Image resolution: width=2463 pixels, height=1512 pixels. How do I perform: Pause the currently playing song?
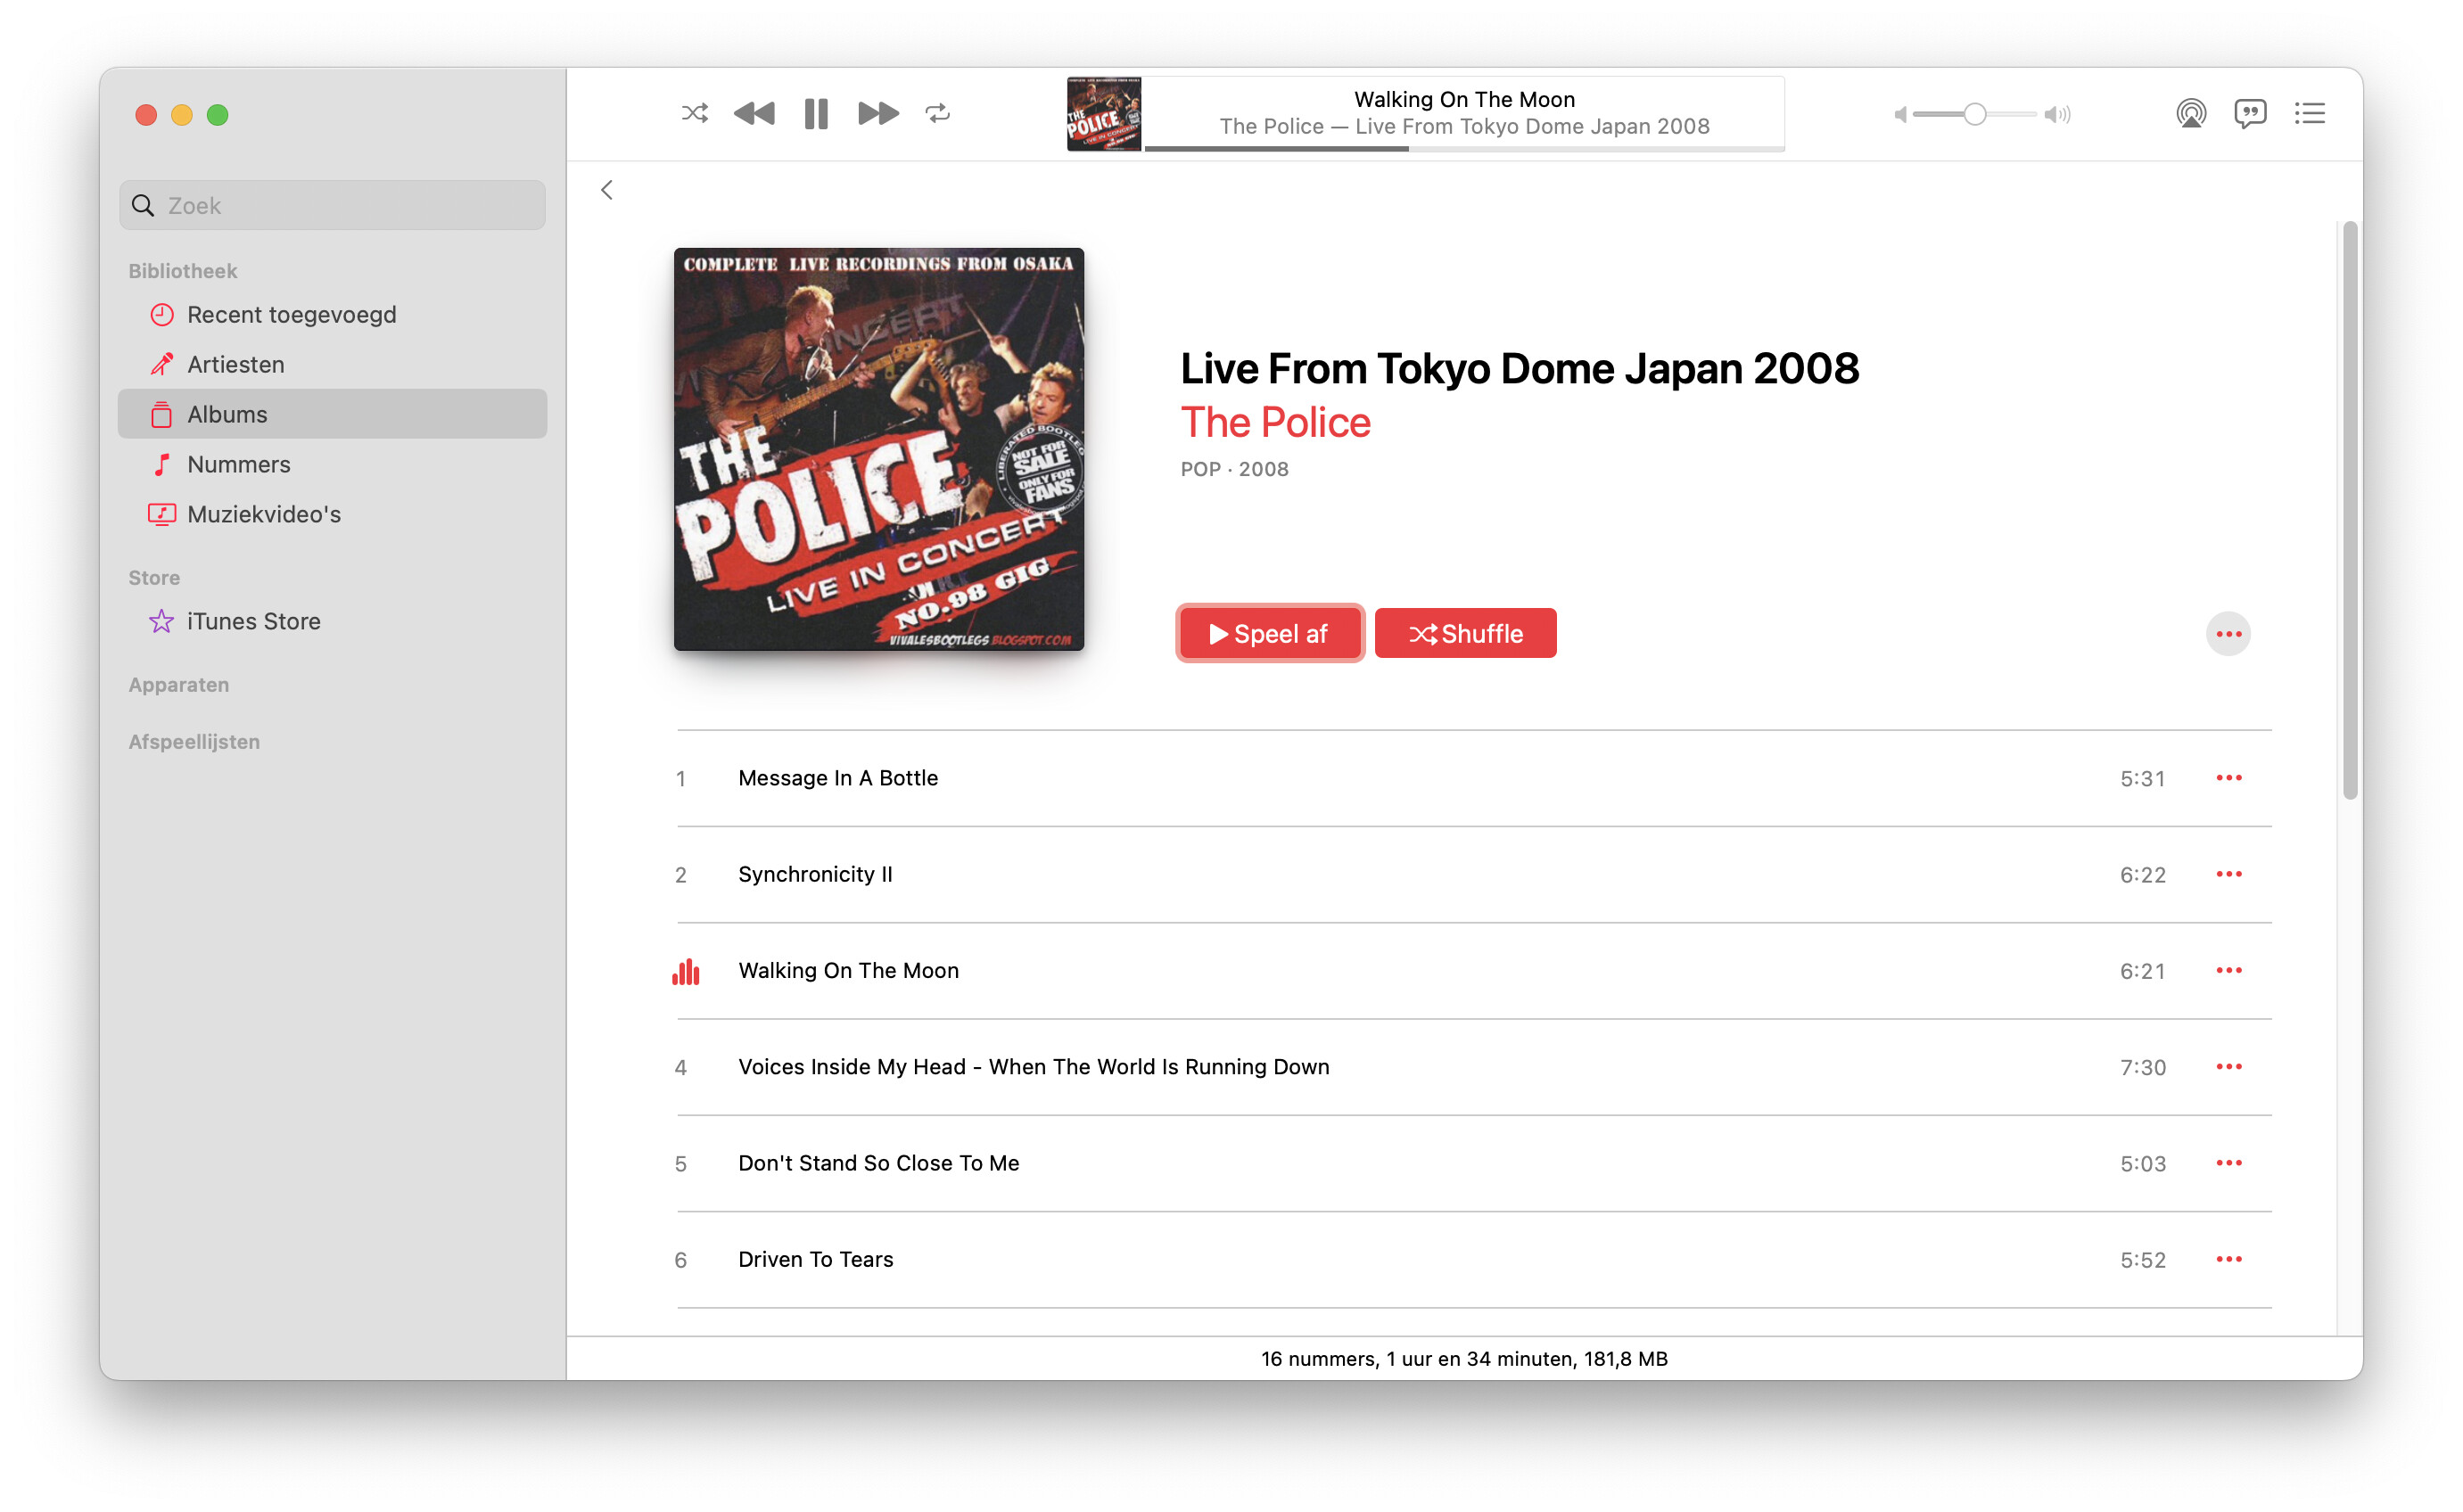pyautogui.click(x=816, y=113)
